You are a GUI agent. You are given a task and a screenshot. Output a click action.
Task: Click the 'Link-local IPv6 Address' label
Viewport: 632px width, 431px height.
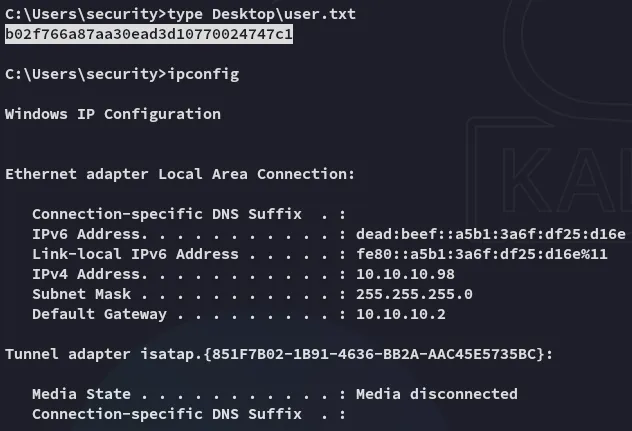coord(126,254)
